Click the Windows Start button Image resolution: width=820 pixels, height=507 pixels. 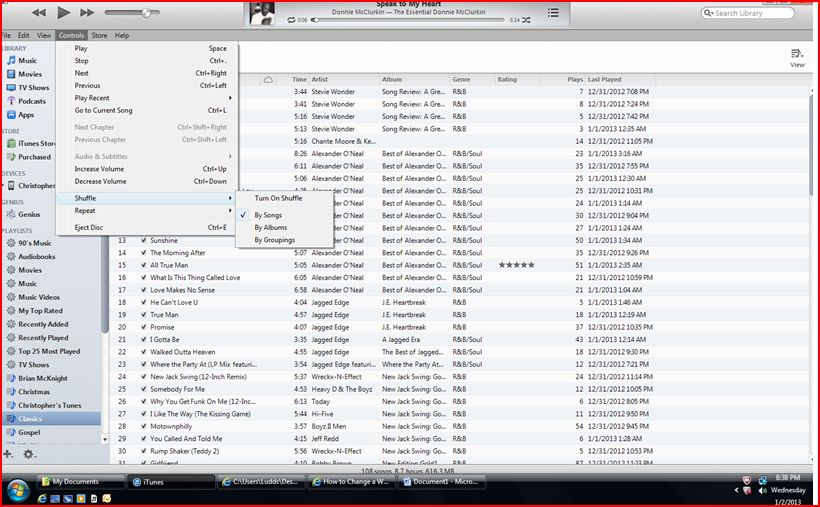[18, 490]
